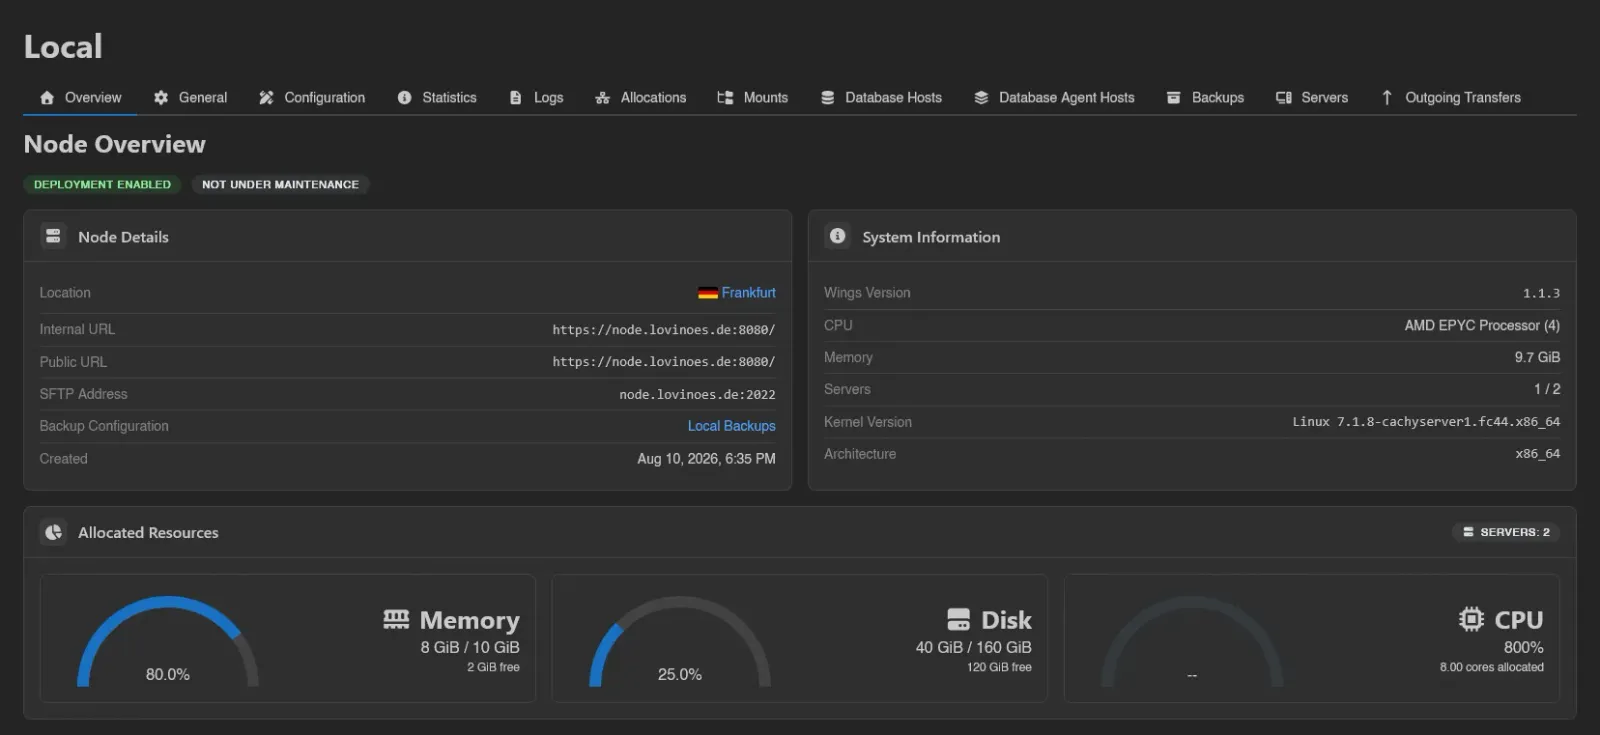Click the Outgoing Transfers arrow icon
The height and width of the screenshot is (735, 1600).
1387,98
